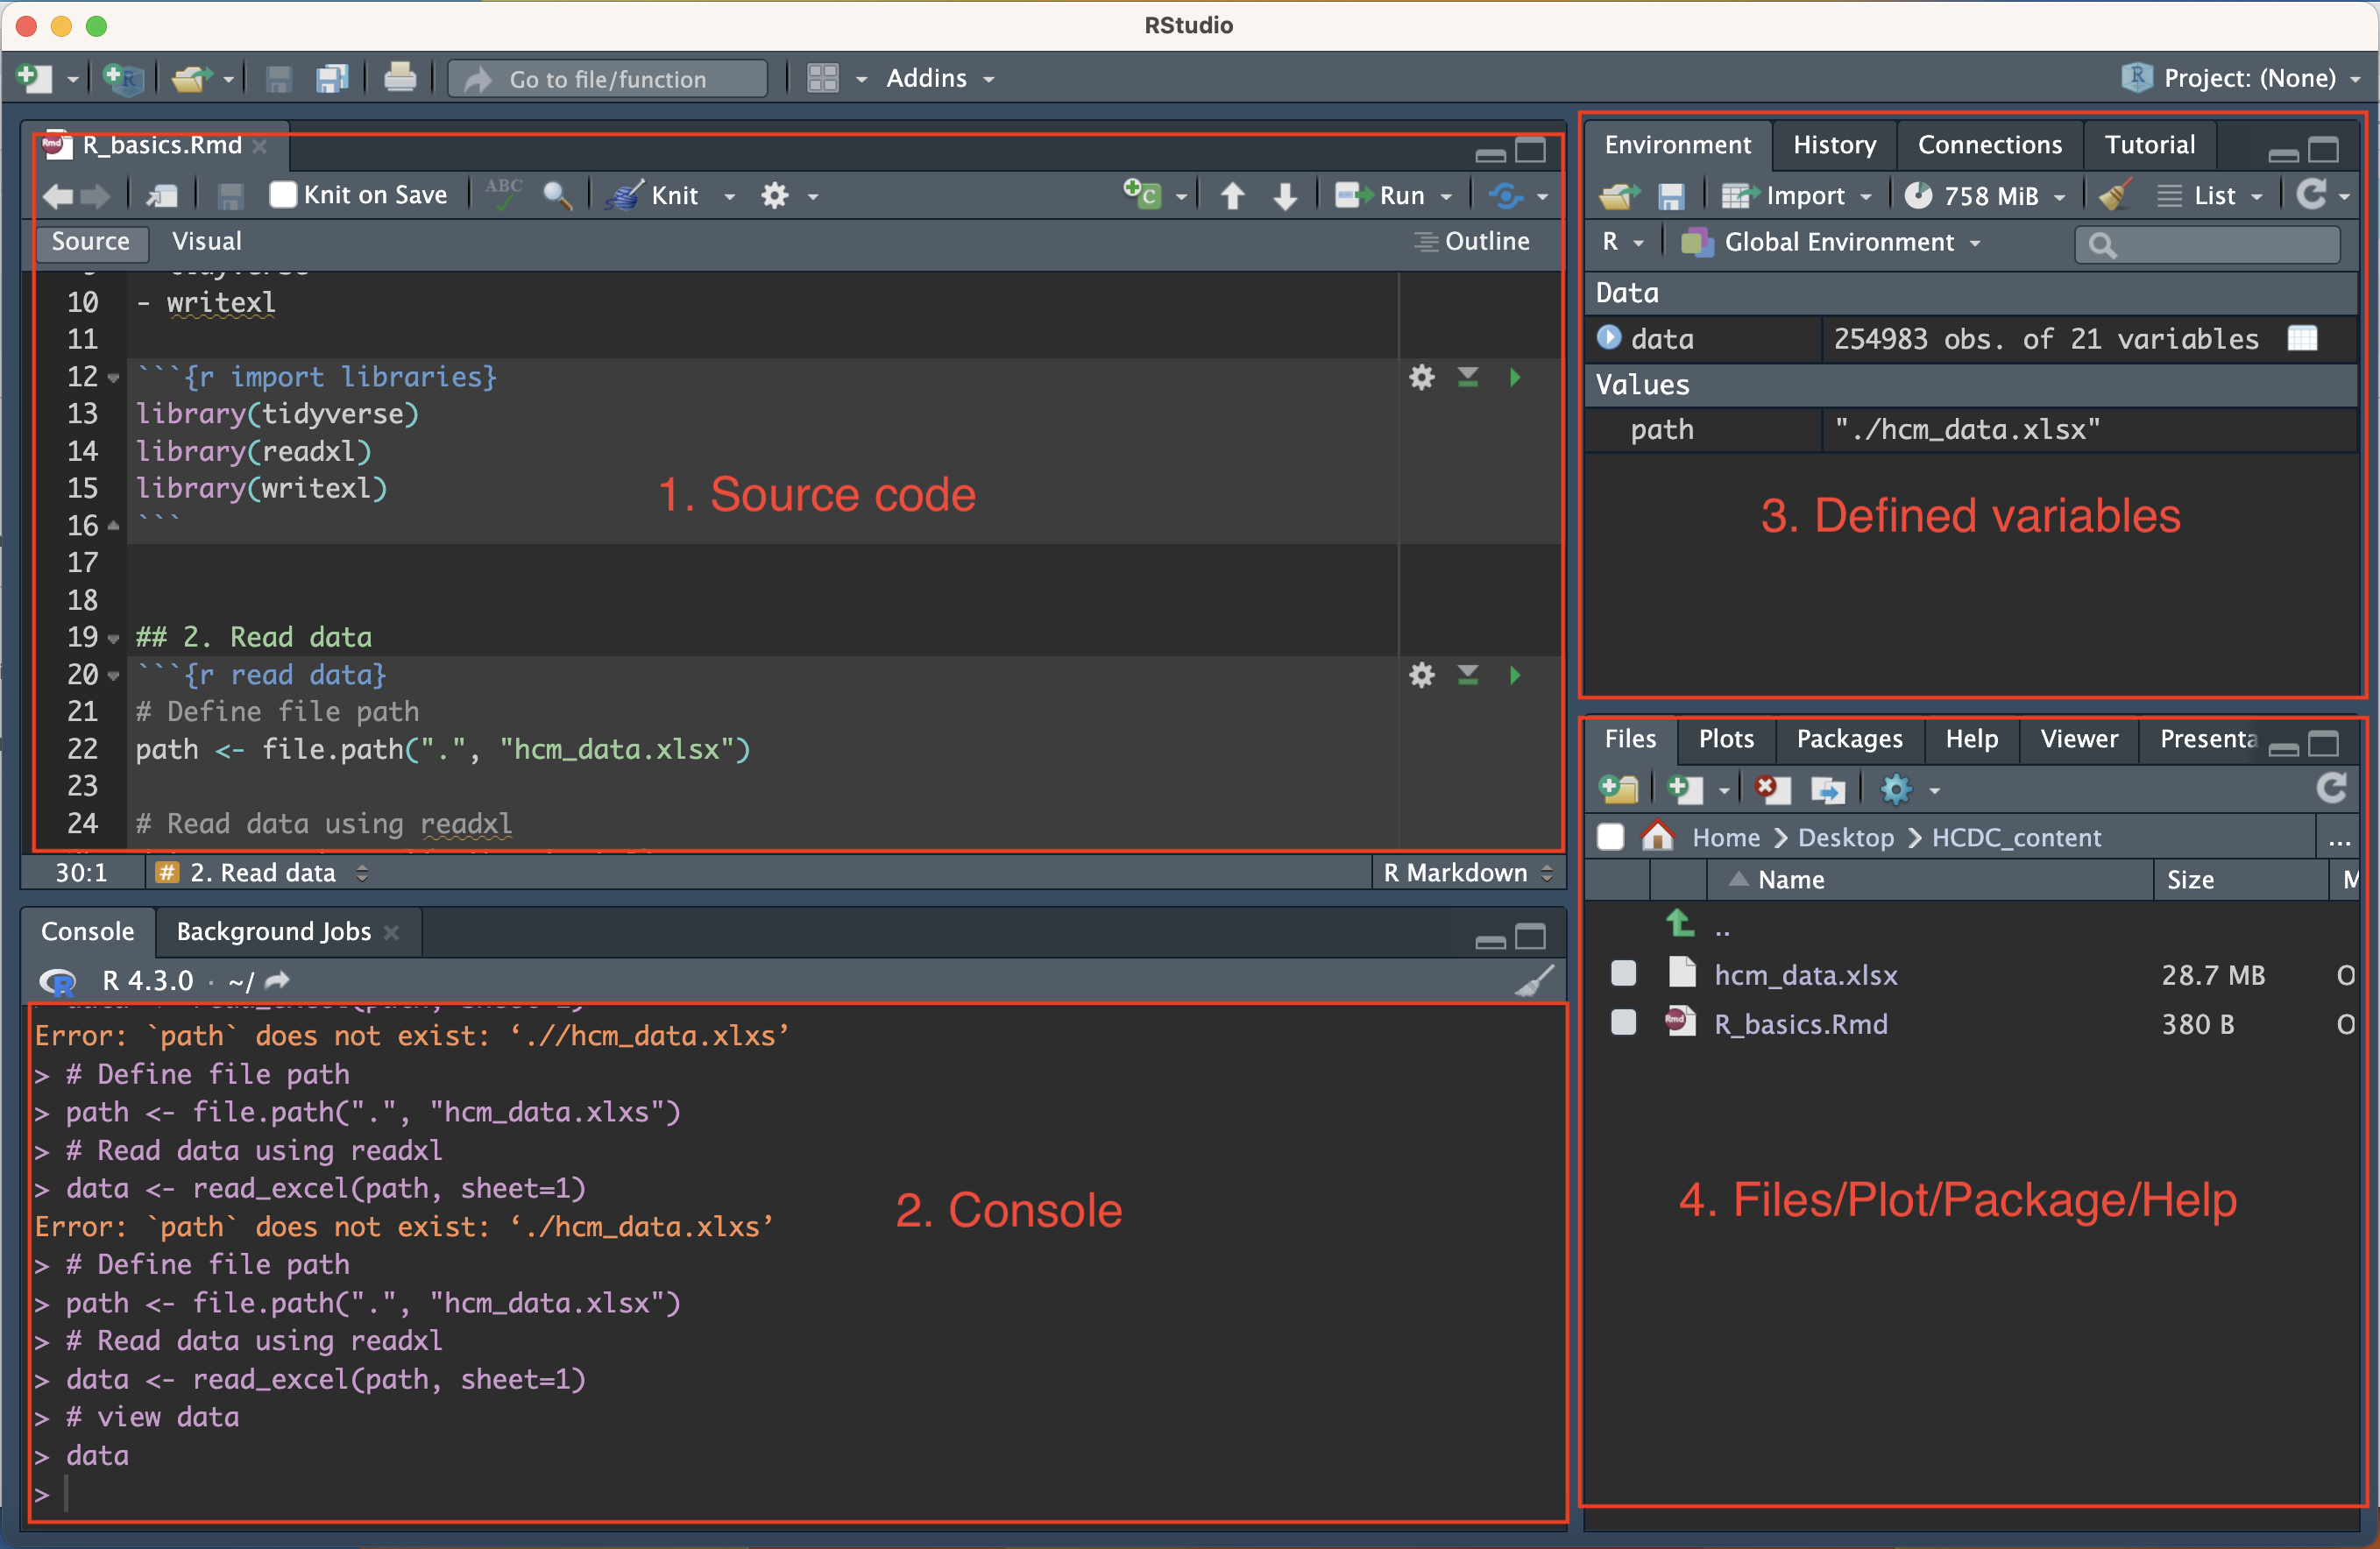Click the delete file icon in Files pane

click(1771, 790)
